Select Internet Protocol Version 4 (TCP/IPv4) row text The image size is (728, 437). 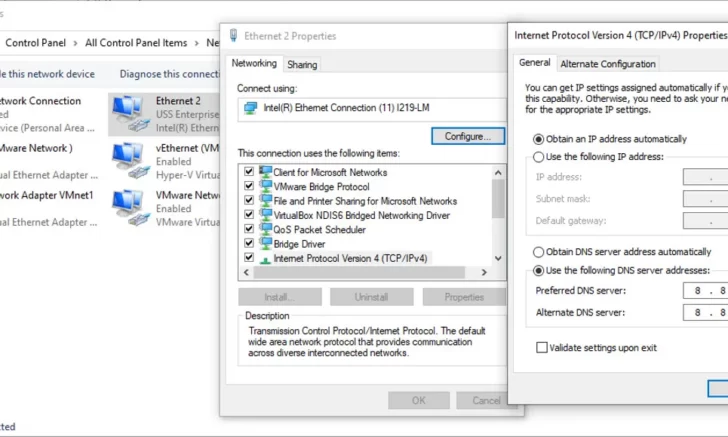[x=350, y=258]
